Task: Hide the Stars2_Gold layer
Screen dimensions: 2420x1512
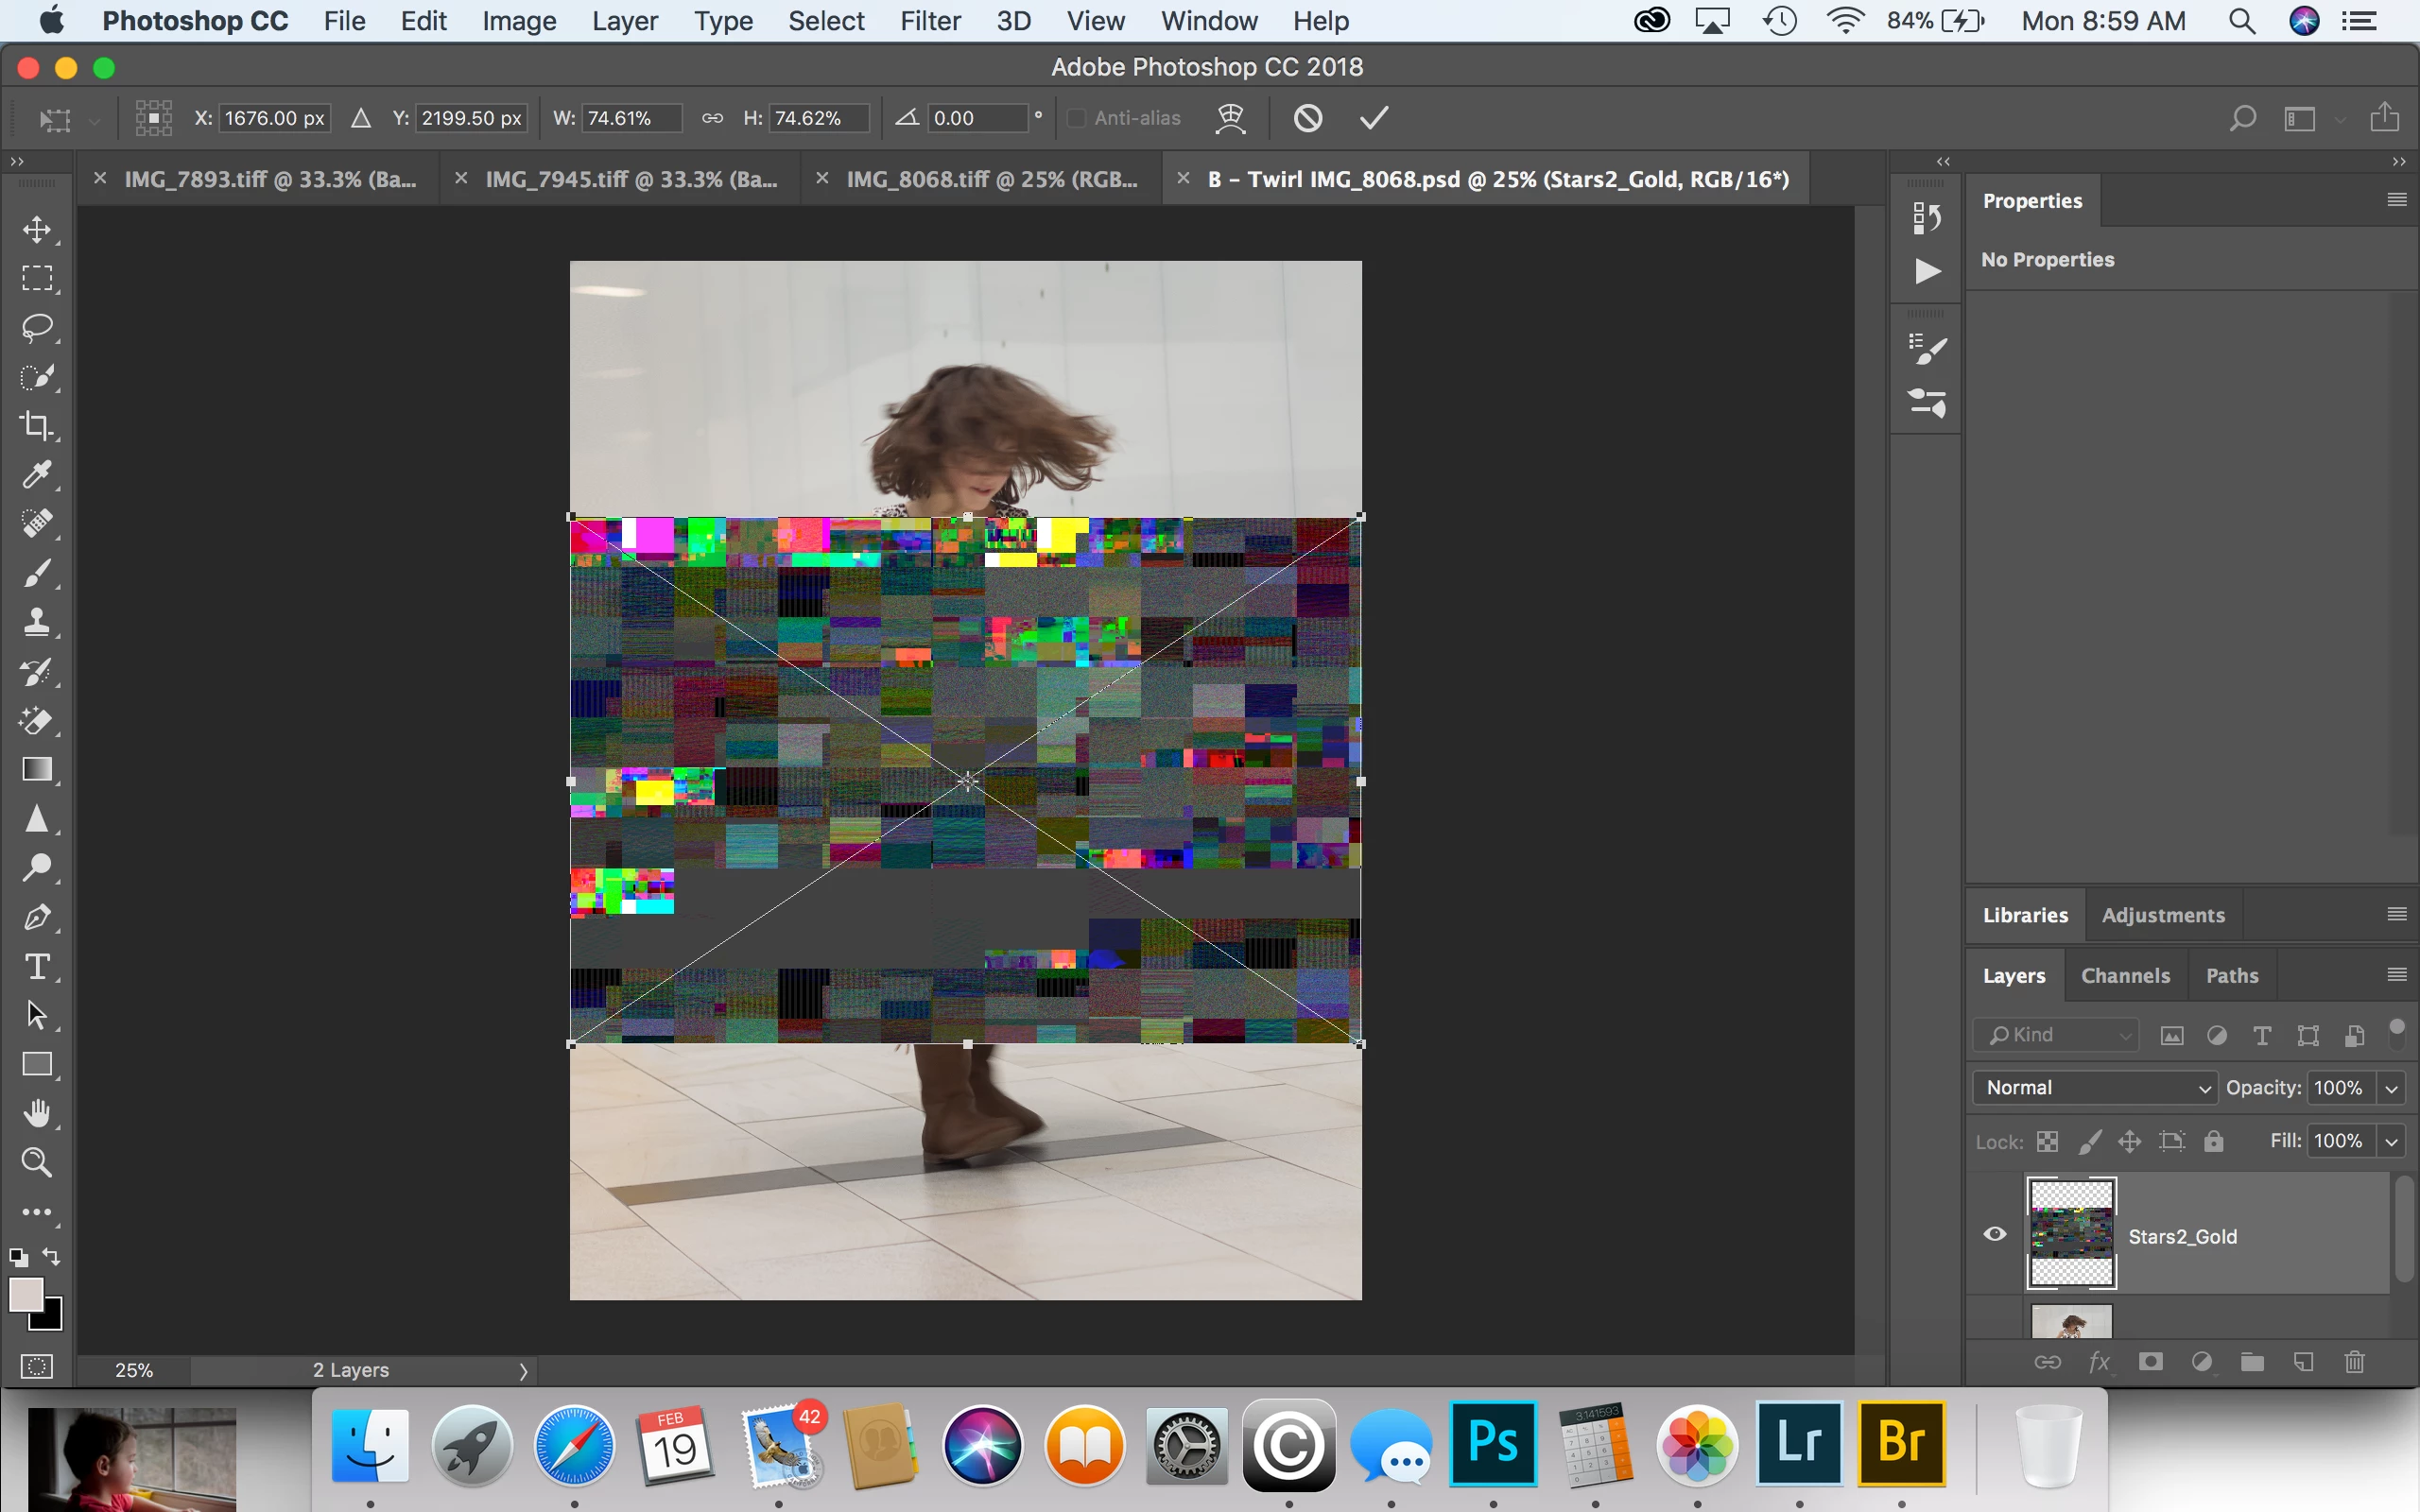Action: click(1995, 1234)
